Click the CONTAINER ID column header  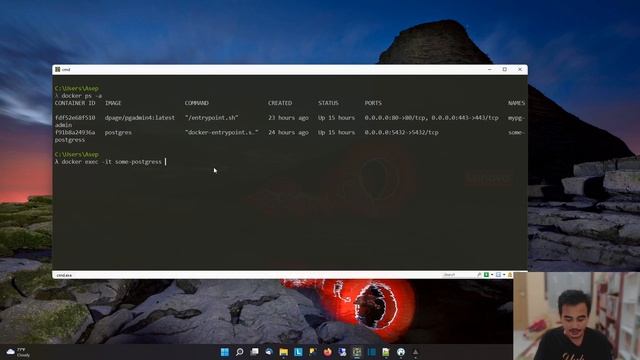(75, 103)
